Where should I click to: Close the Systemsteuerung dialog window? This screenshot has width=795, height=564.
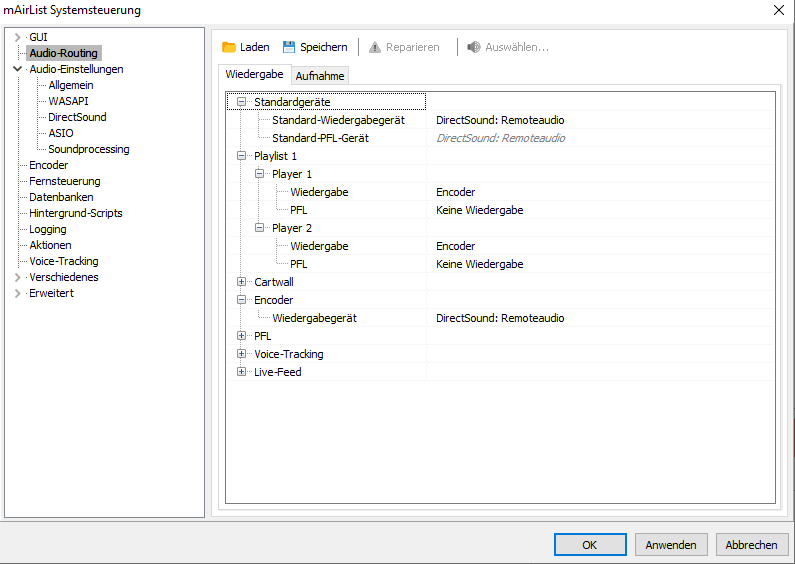[x=779, y=10]
